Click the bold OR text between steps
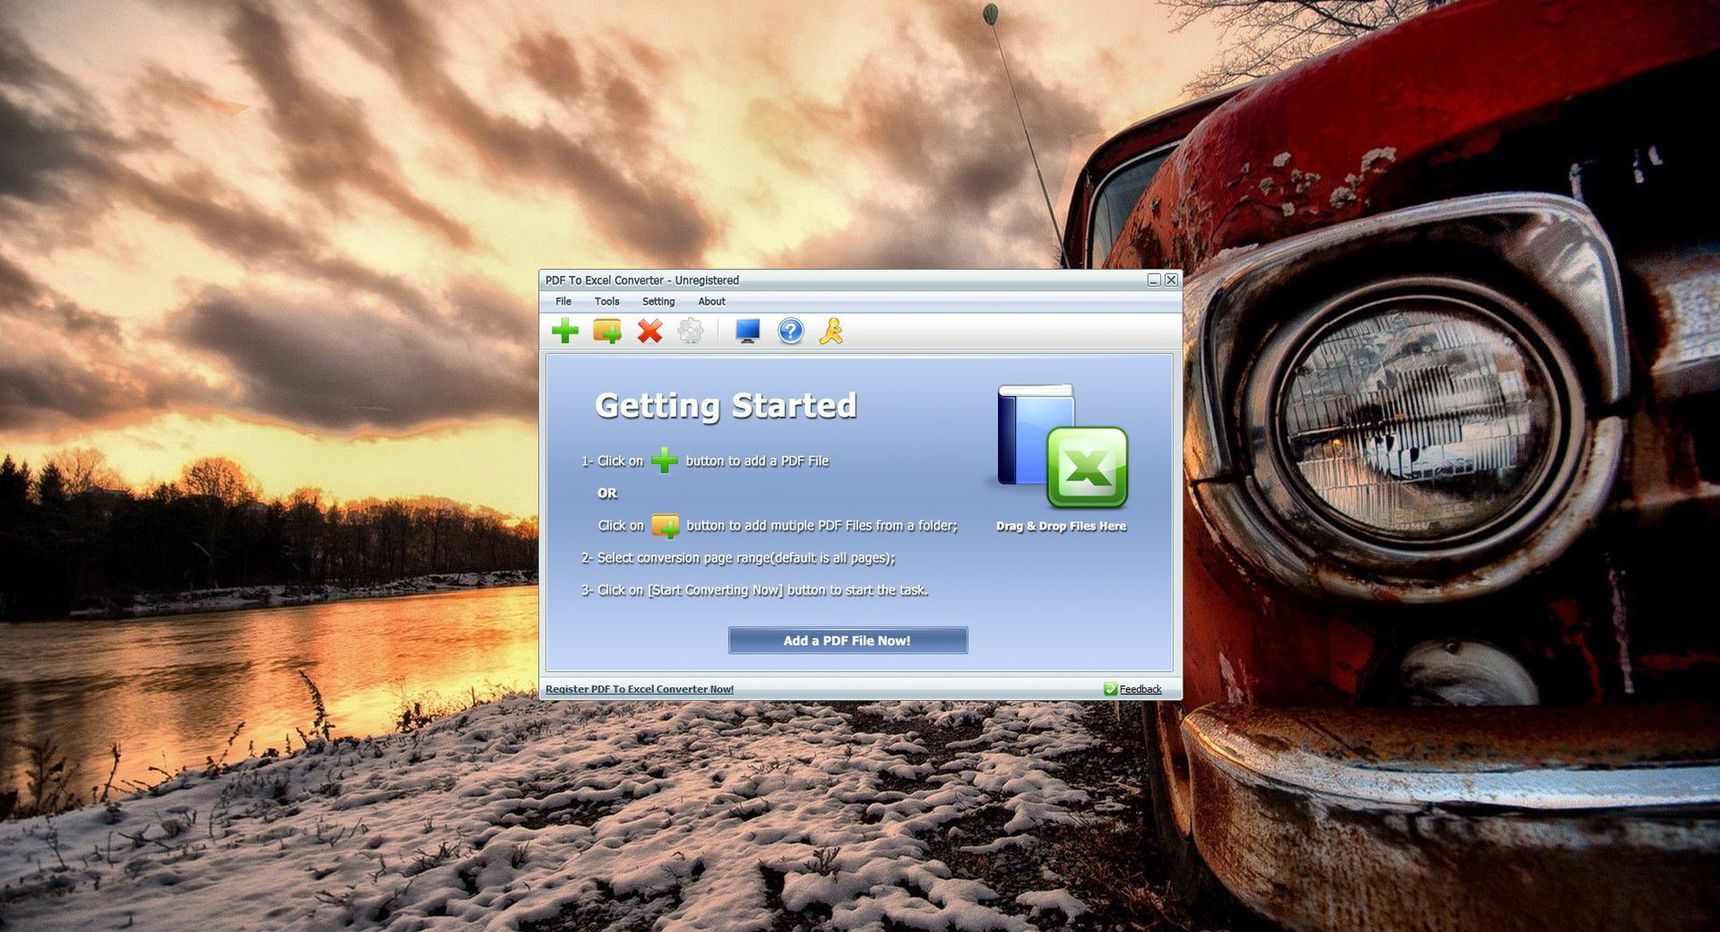 [607, 493]
